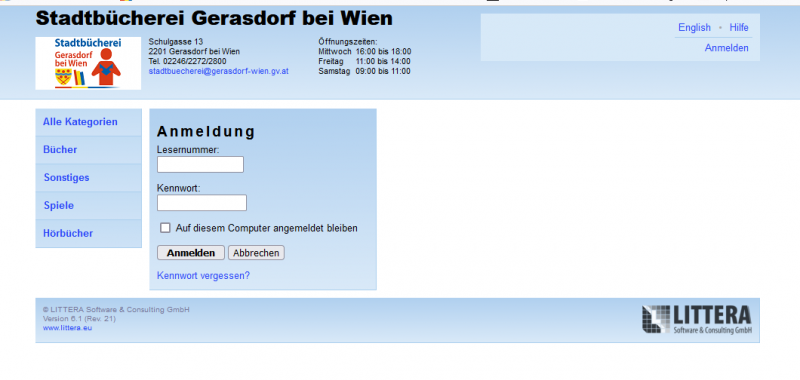
Task: Tick 'Auf diesem Computer angemeldet bleiben' checkbox
Action: pyautogui.click(x=165, y=228)
